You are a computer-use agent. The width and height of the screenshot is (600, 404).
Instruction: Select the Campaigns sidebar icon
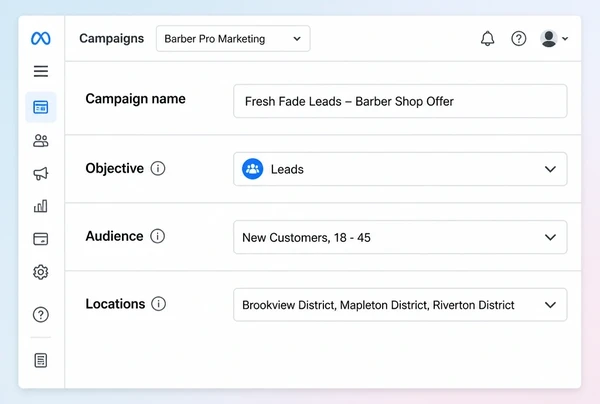[x=41, y=107]
